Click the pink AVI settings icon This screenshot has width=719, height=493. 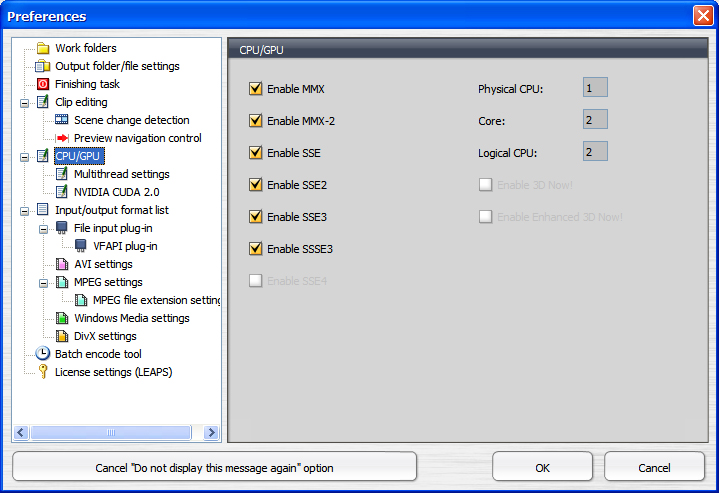[x=62, y=264]
